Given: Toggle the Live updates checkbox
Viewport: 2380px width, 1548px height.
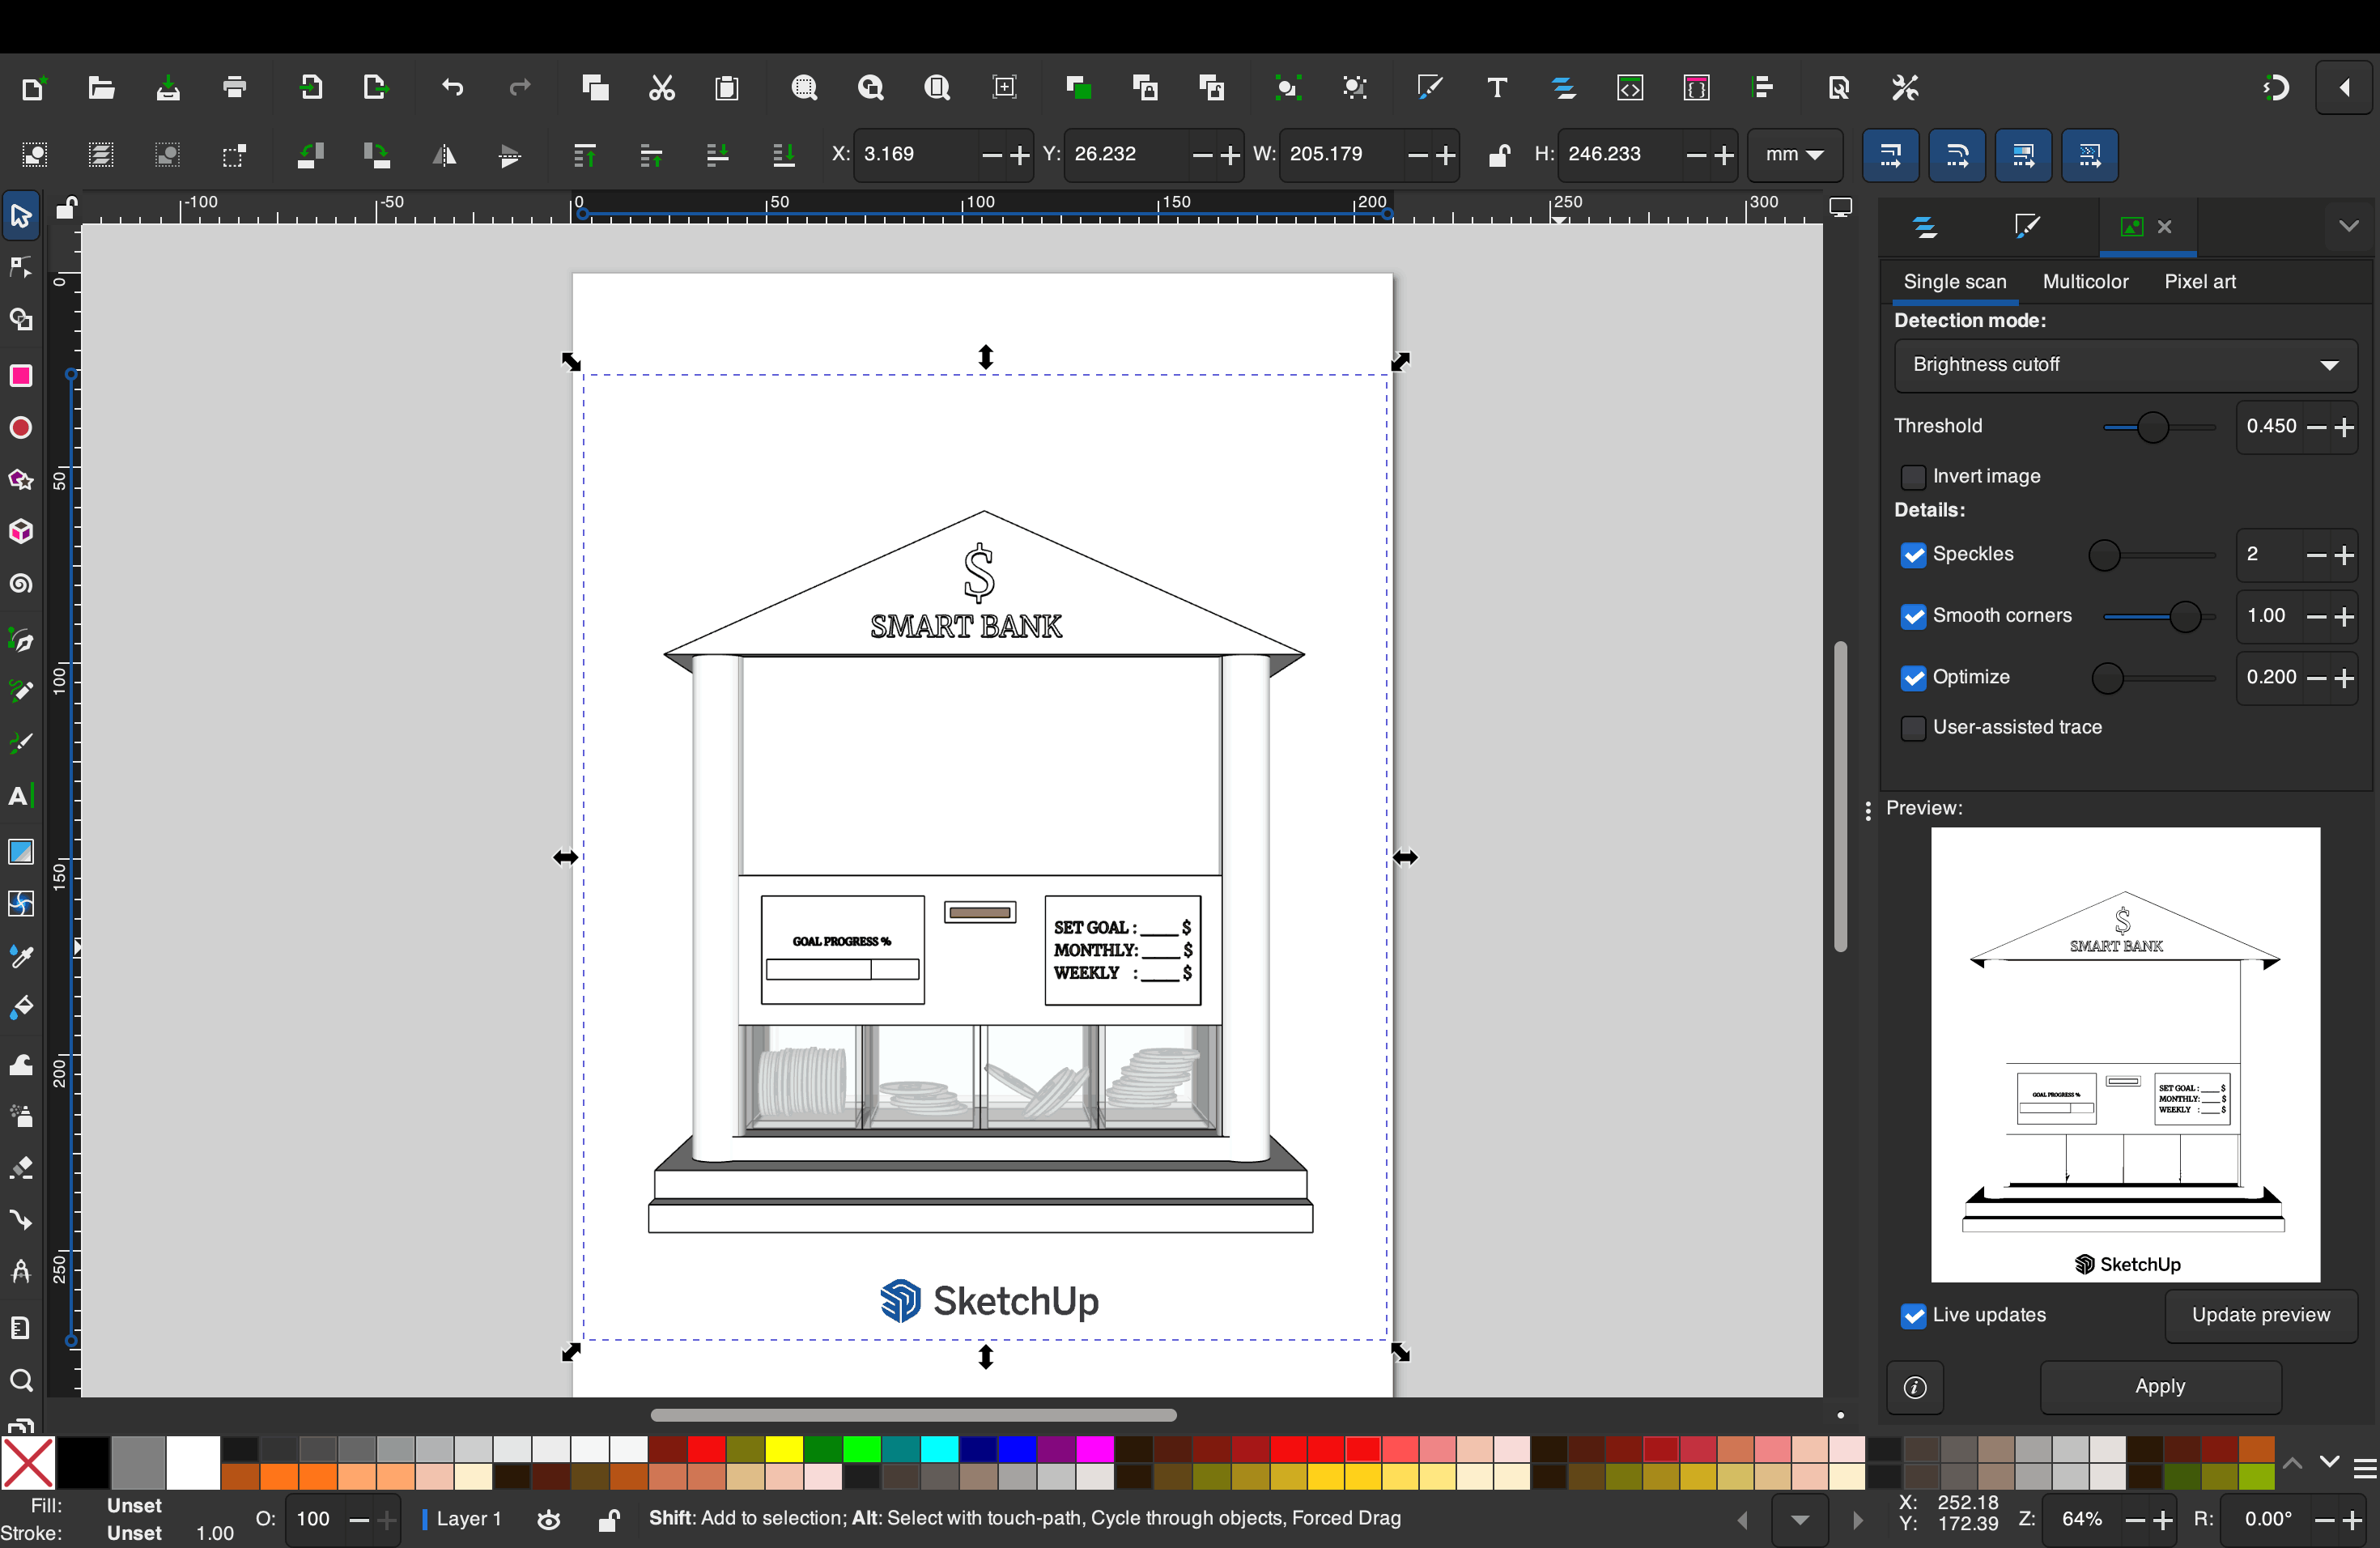Looking at the screenshot, I should [x=1913, y=1316].
